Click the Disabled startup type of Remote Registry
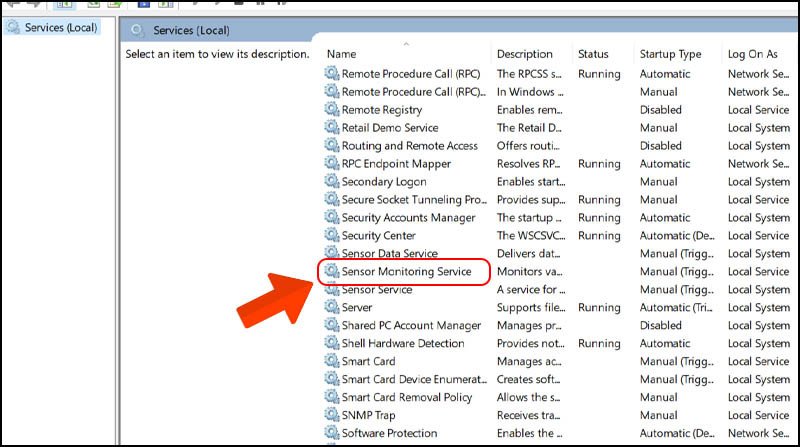800x447 pixels. 661,110
